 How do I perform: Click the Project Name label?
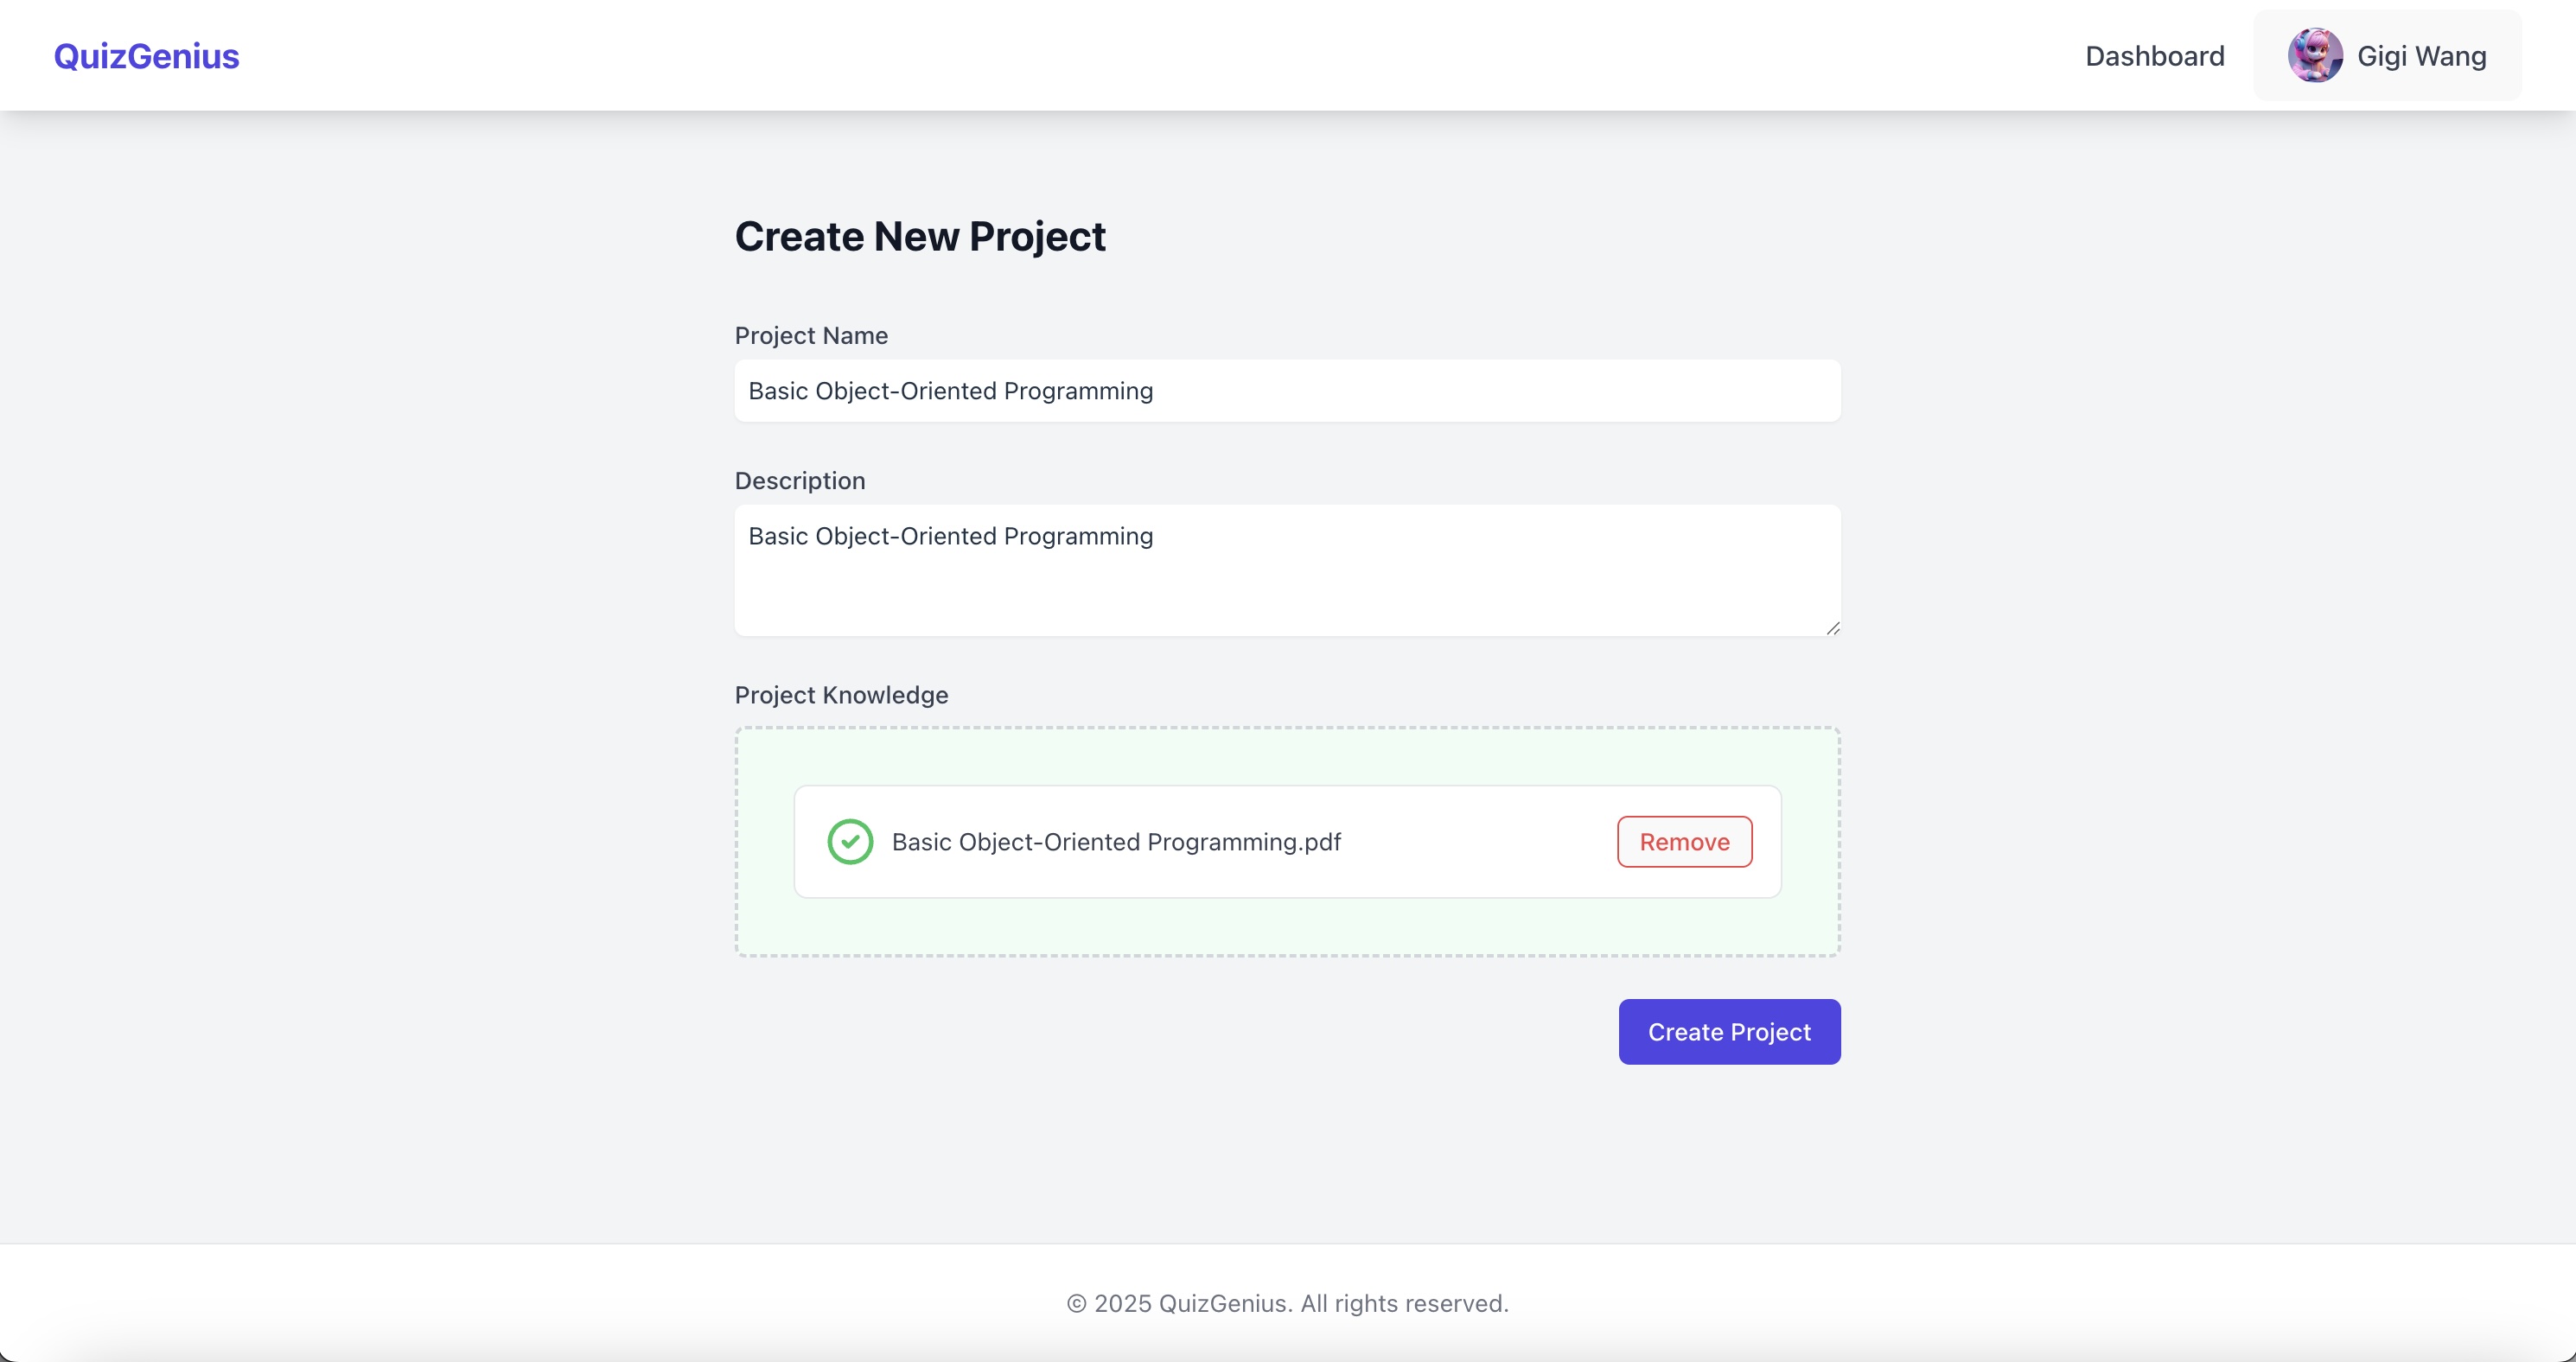[811, 336]
